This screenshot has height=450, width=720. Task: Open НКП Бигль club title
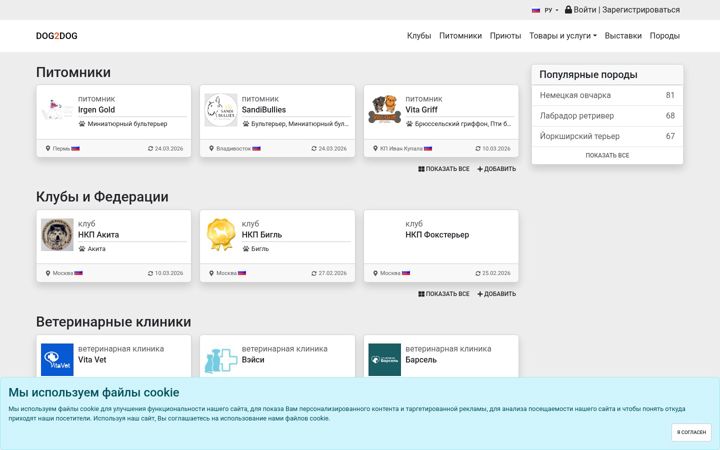pyautogui.click(x=262, y=235)
